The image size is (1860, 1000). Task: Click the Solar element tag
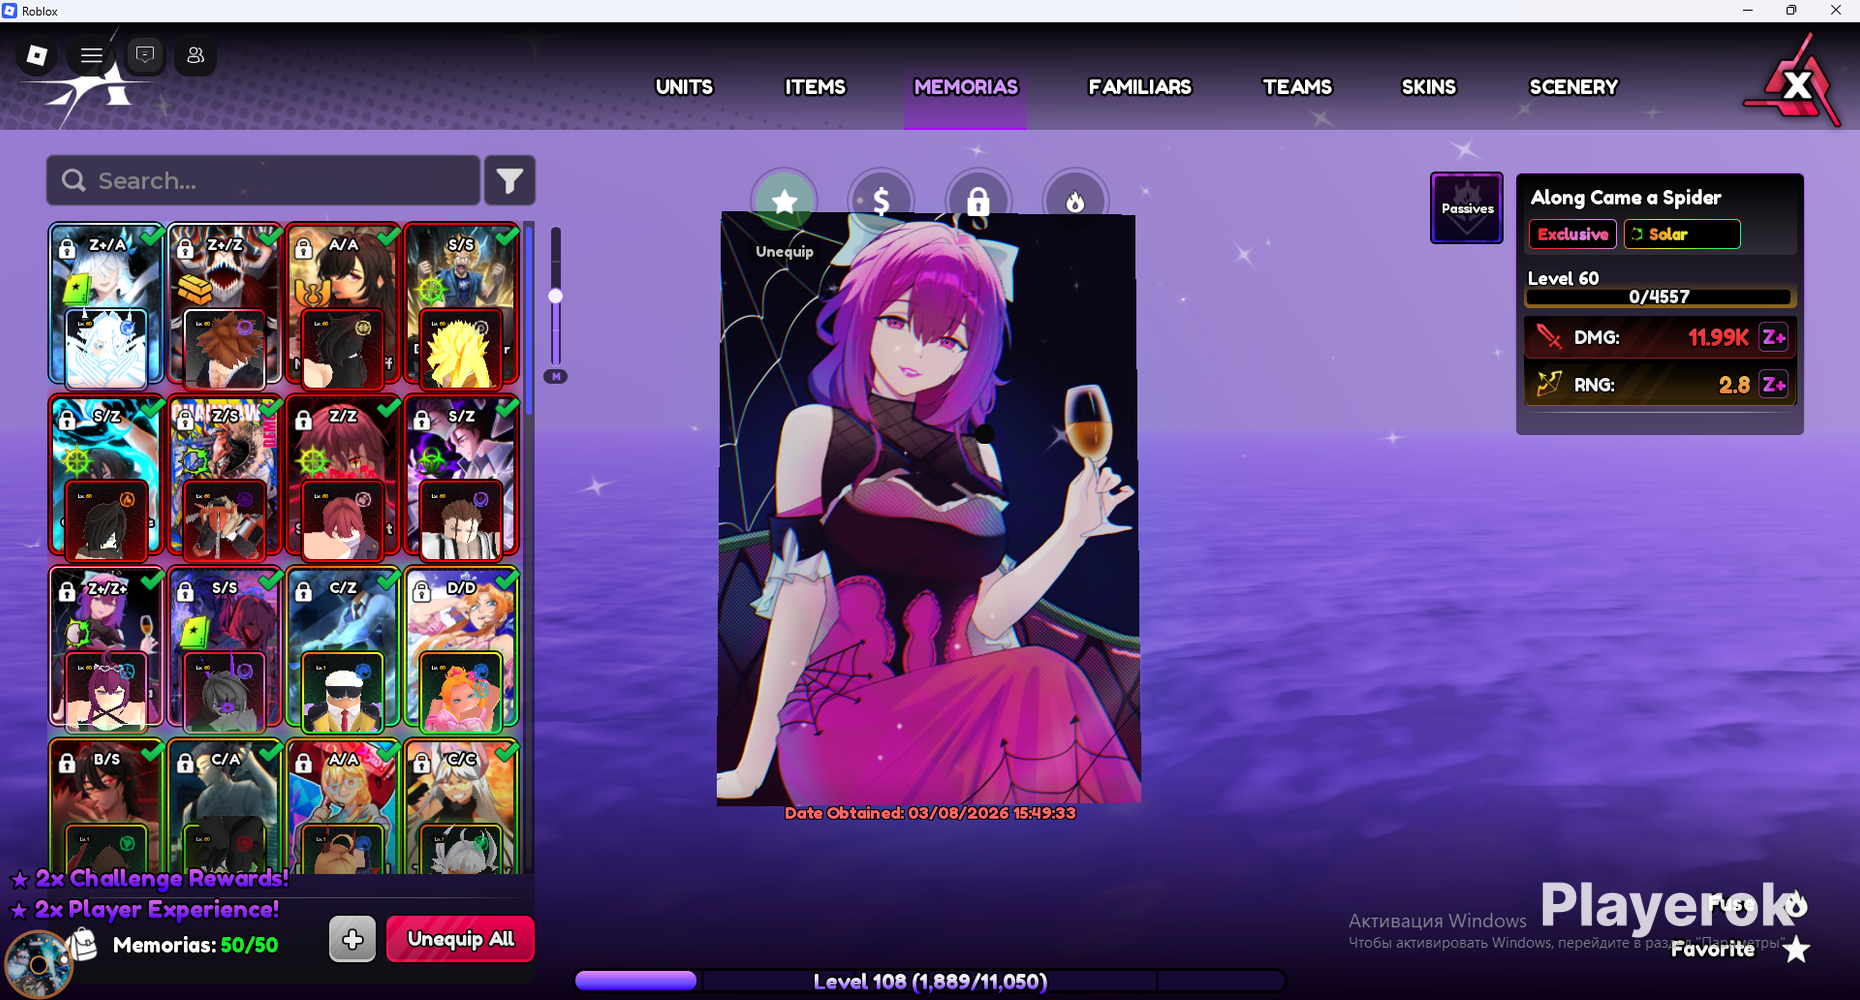coord(1682,234)
